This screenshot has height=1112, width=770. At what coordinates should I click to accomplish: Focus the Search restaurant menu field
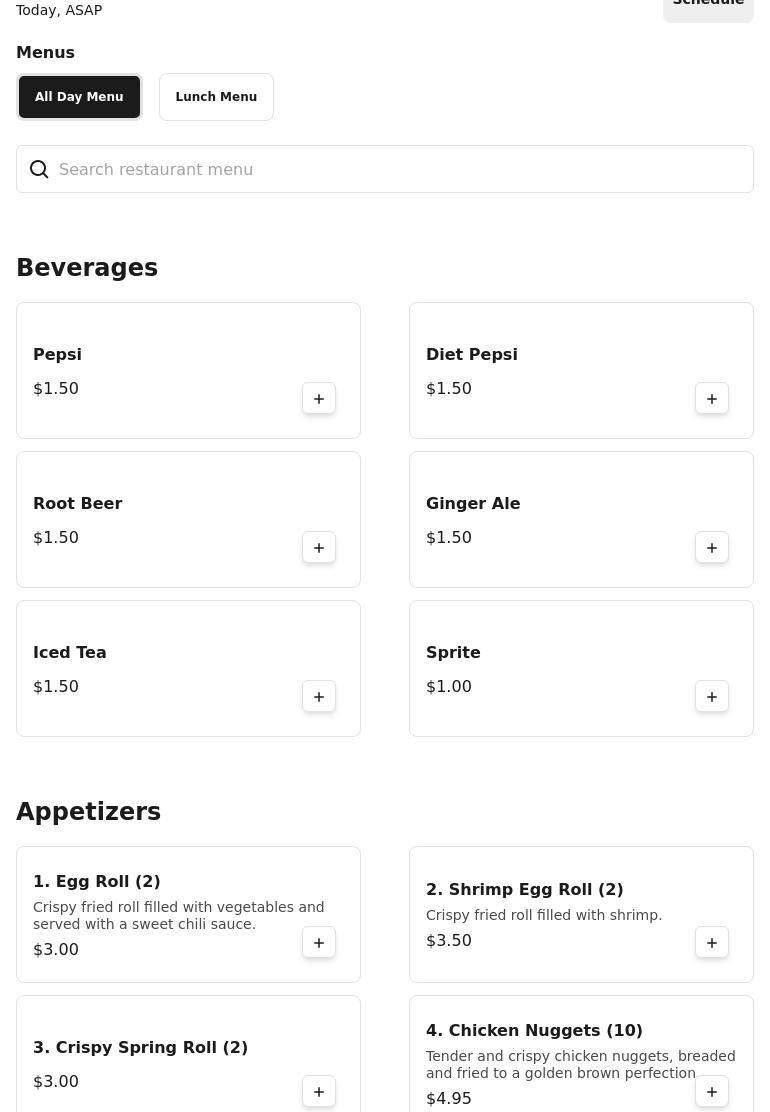pyautogui.click(x=400, y=170)
